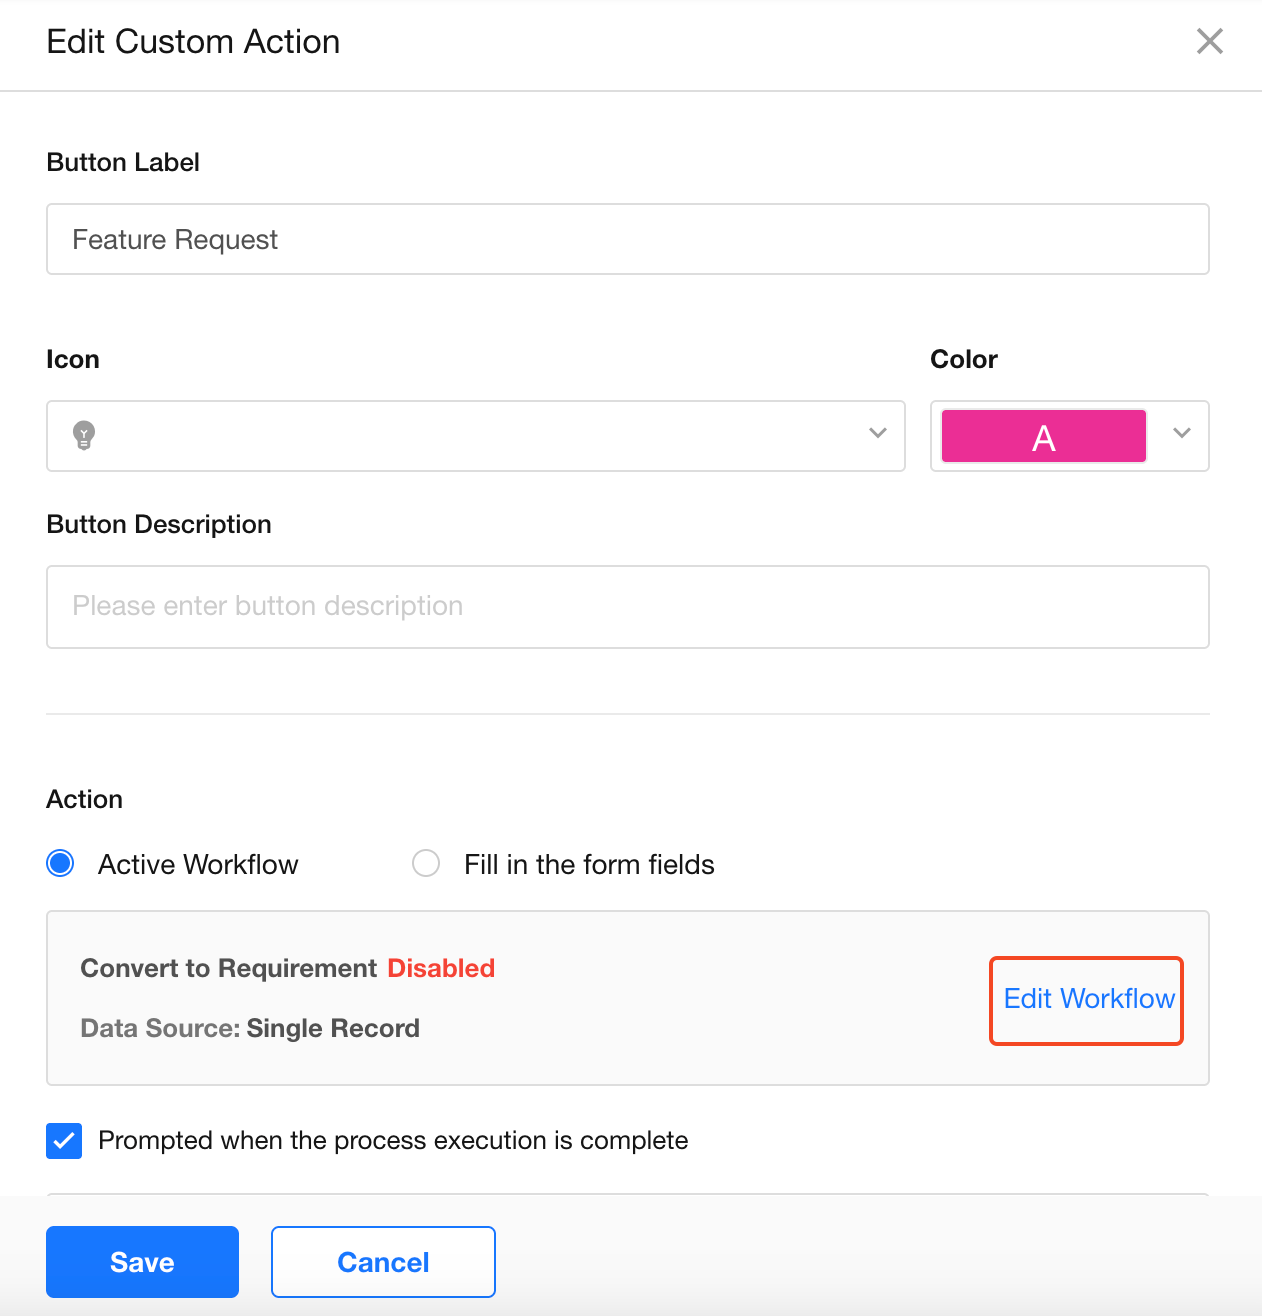The image size is (1262, 1316).
Task: Click the Data Source: Single Record text
Action: point(250,1028)
